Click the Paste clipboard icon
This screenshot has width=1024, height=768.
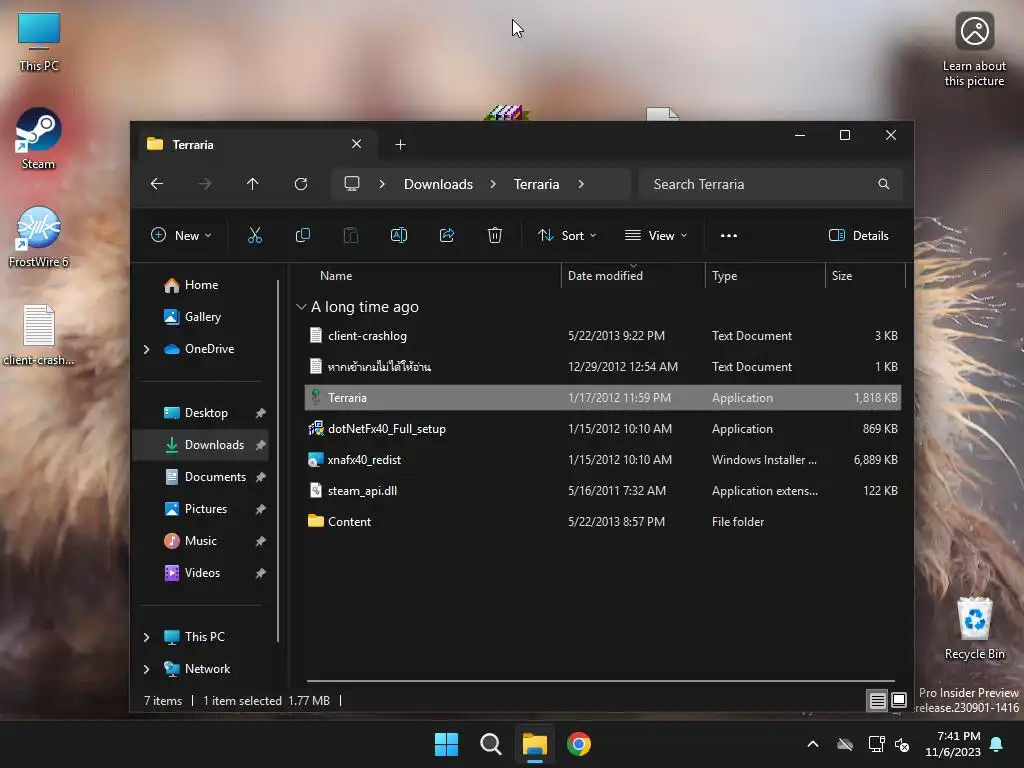(351, 236)
